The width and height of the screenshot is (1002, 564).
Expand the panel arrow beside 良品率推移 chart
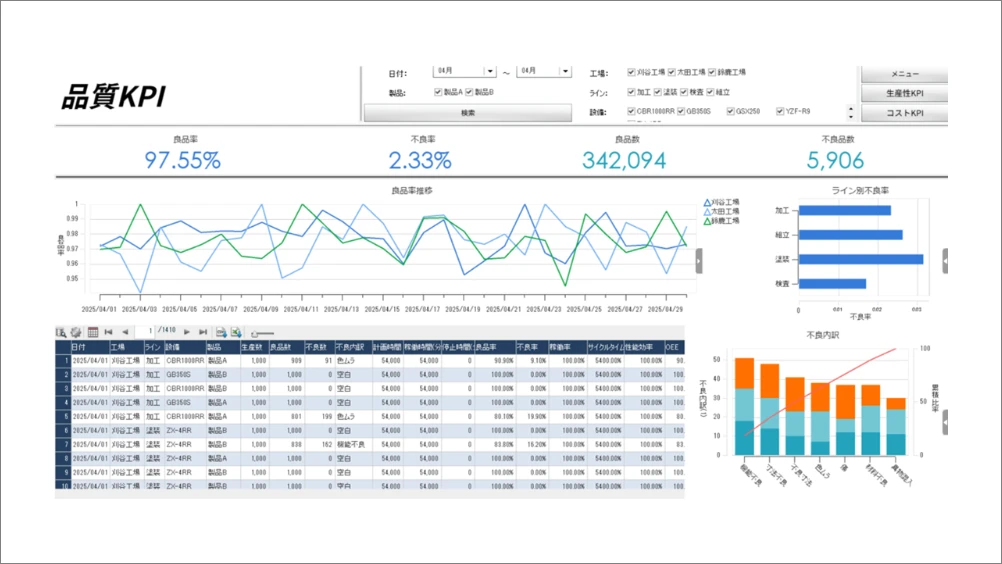[x=699, y=260]
